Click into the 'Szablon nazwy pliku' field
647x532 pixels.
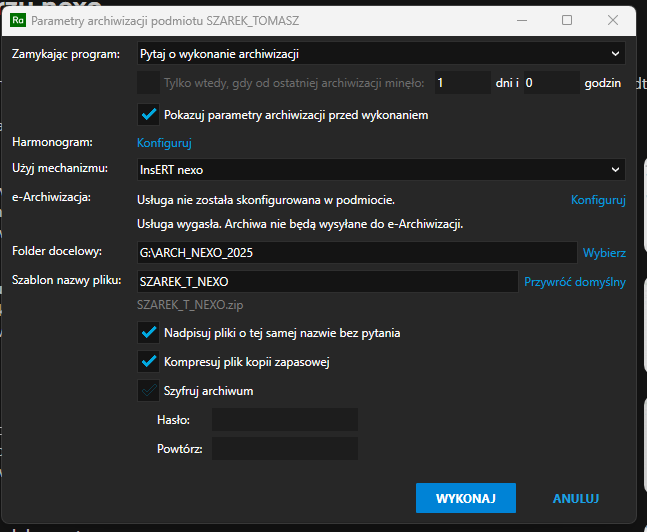328,281
